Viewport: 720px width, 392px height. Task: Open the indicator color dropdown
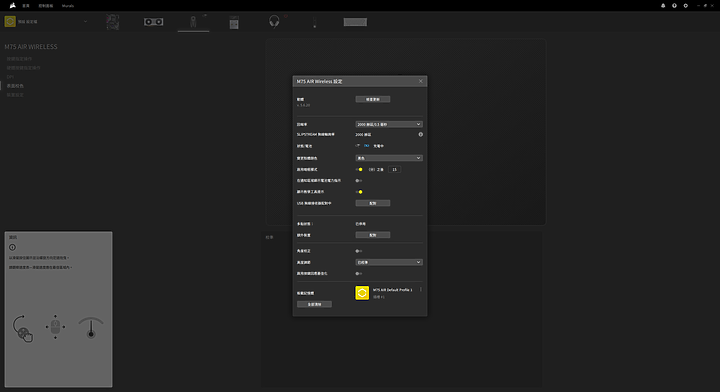(389, 158)
